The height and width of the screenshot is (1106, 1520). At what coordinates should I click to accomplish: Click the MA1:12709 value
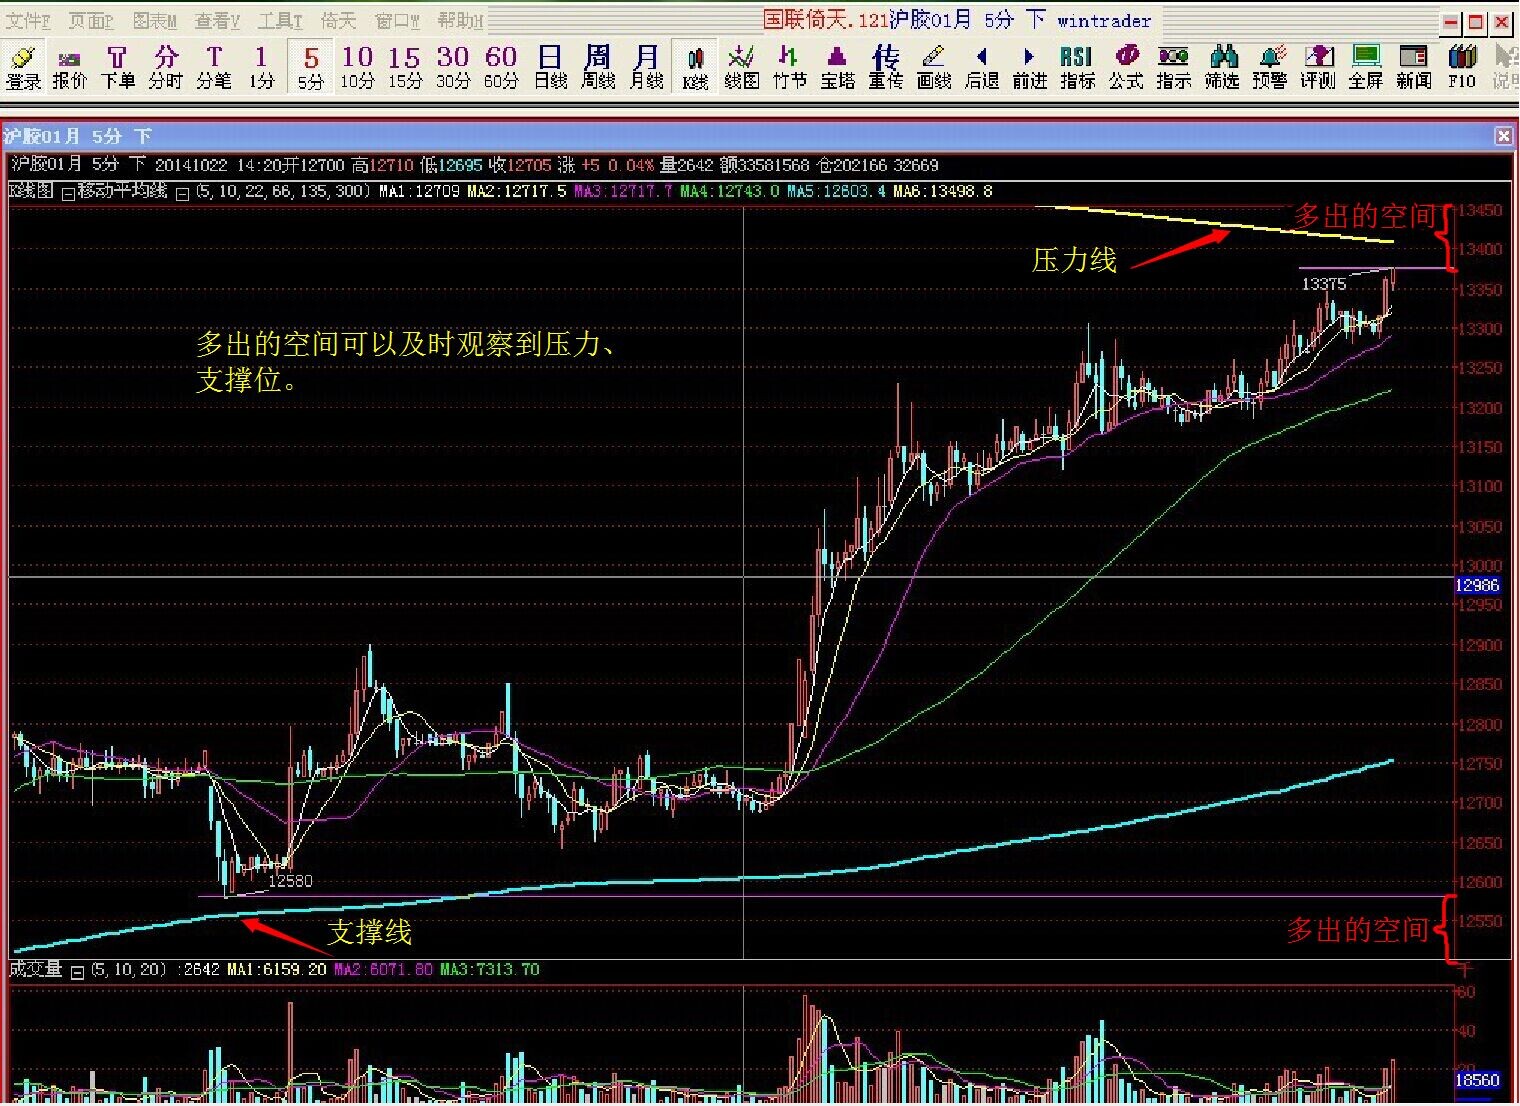coord(419,191)
